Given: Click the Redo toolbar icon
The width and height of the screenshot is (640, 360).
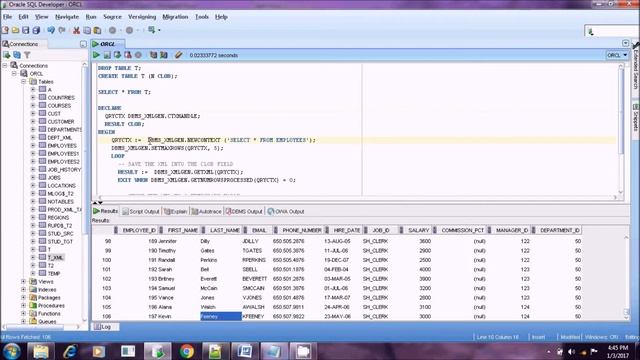Looking at the screenshot, I should pyautogui.click(x=62, y=30).
